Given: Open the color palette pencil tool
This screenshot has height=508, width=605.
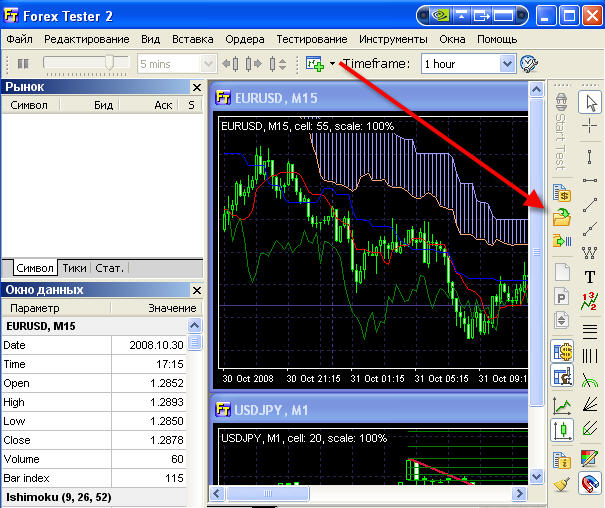Looking at the screenshot, I should [590, 459].
